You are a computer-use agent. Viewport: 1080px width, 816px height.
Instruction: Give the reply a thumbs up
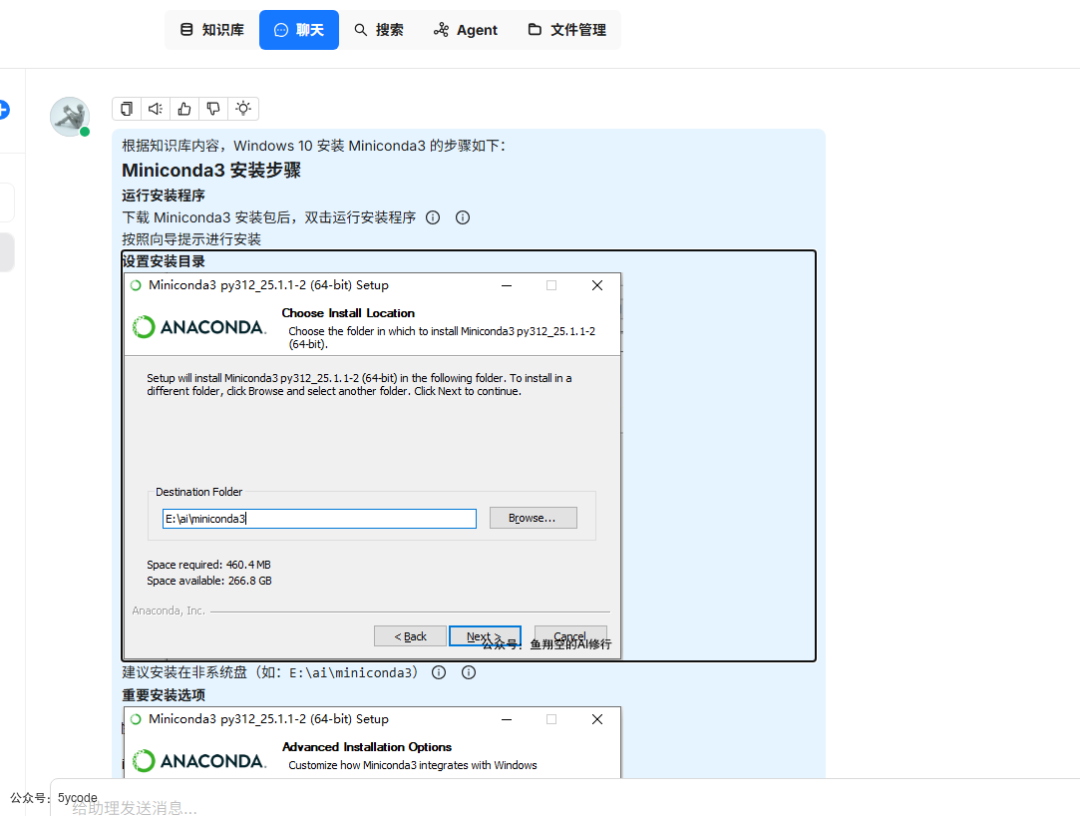click(185, 109)
